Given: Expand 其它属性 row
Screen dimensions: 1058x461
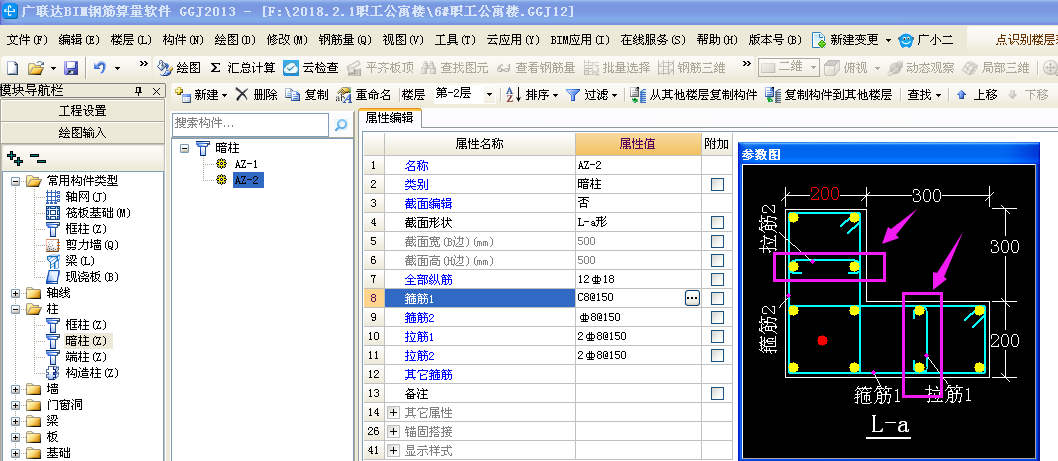Looking at the screenshot, I should [x=393, y=412].
